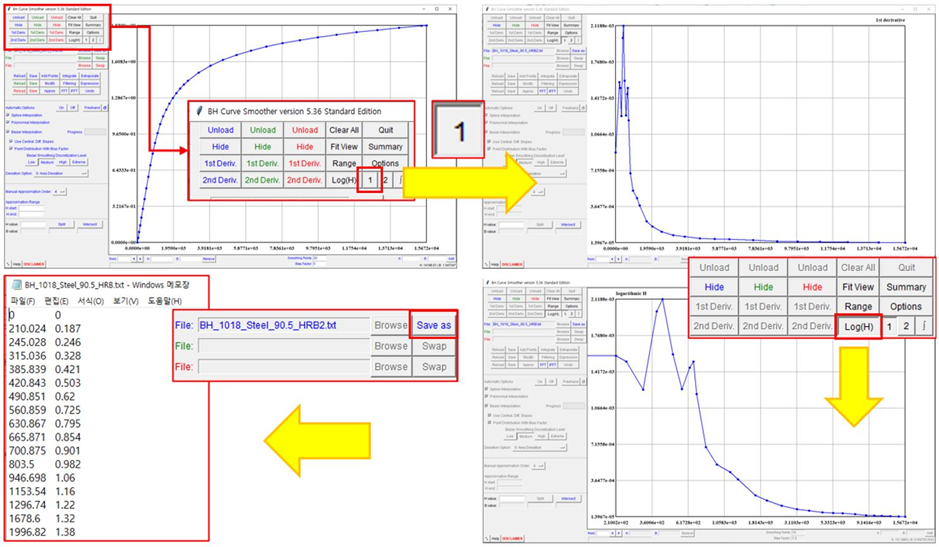939x547 pixels.
Task: Click the row '490.851 0.62' in Notepad
Action: [42, 396]
